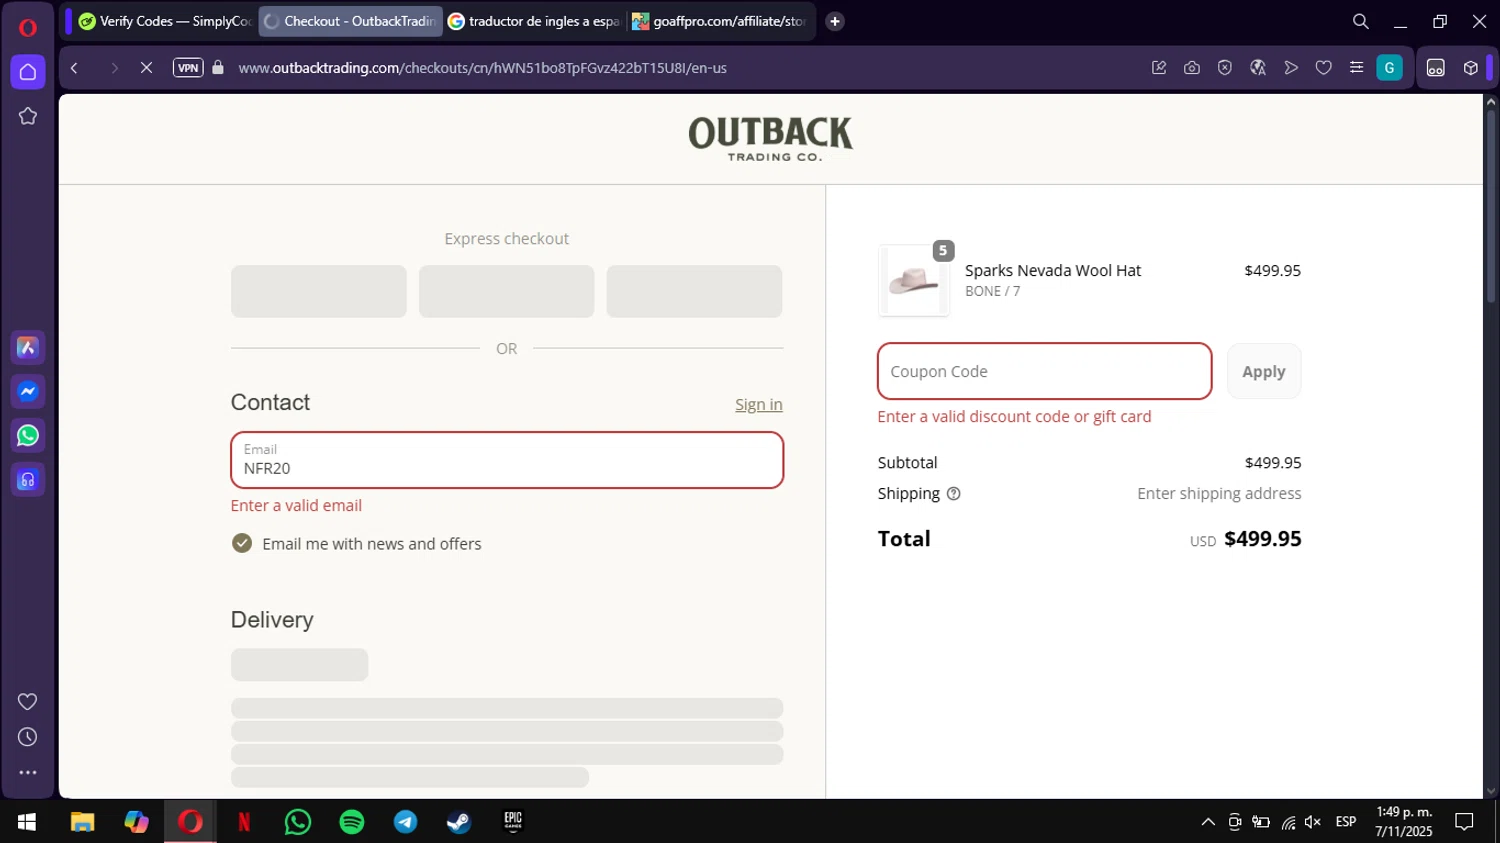This screenshot has height=843, width=1500.
Task: Open the sidebar heart pinboards icon
Action: coord(28,702)
